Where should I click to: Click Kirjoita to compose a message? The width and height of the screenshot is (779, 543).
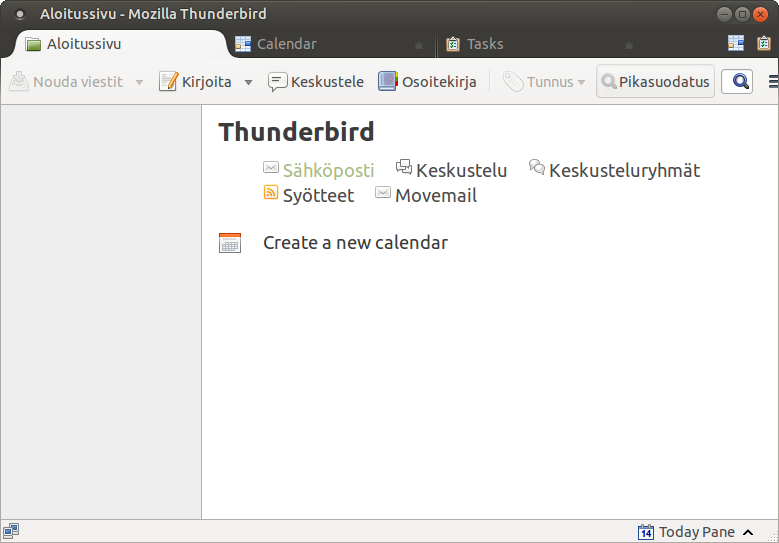click(195, 81)
